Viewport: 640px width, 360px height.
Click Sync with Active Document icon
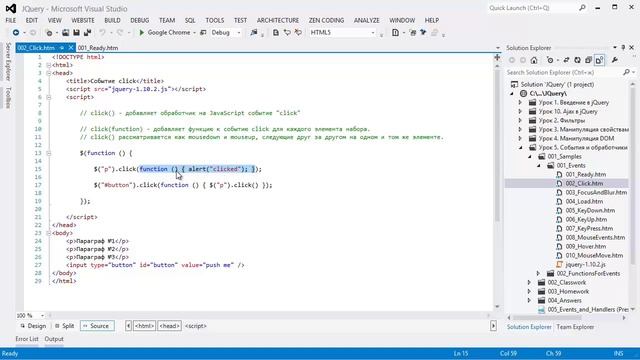pos(566,60)
